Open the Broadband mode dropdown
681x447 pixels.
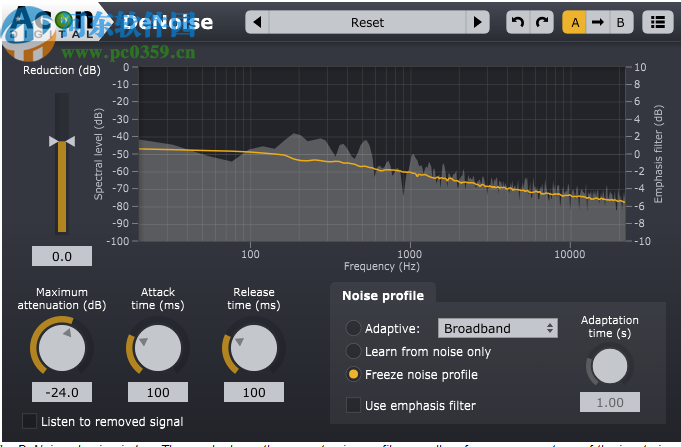pyautogui.click(x=498, y=328)
